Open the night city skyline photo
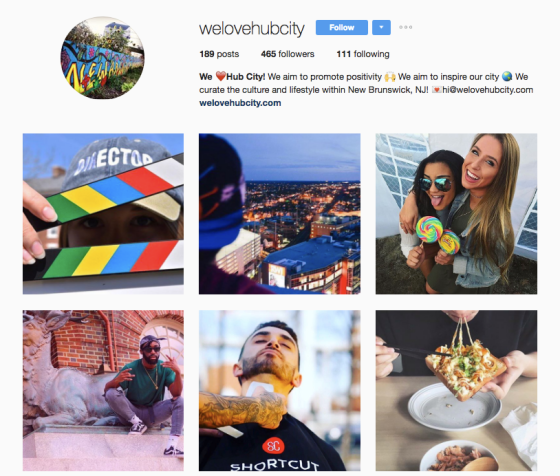The height and width of the screenshot is (476, 560). (x=280, y=214)
